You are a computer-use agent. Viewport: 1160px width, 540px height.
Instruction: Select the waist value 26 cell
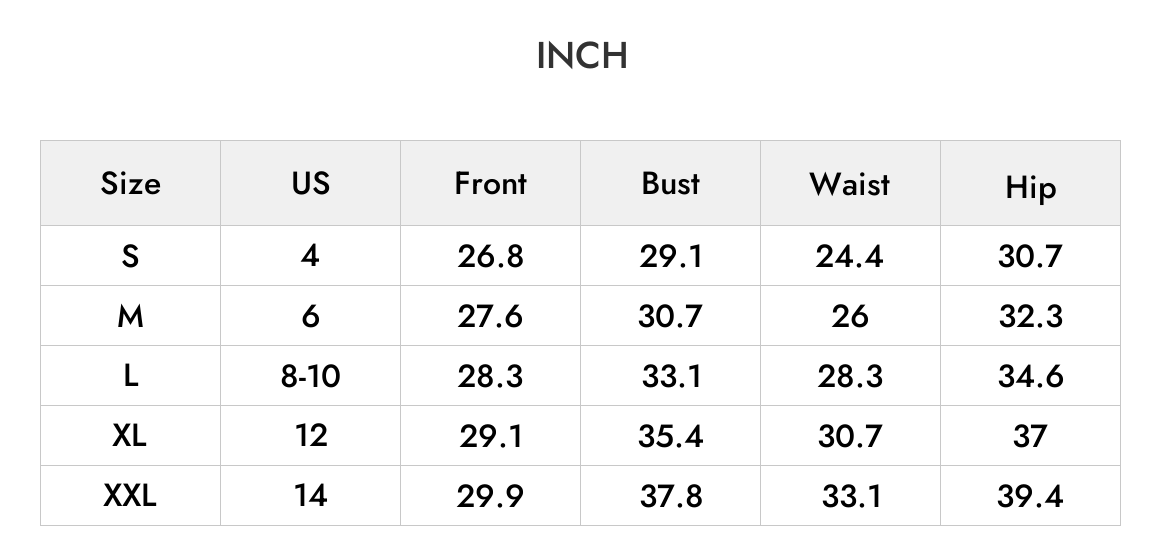click(850, 316)
